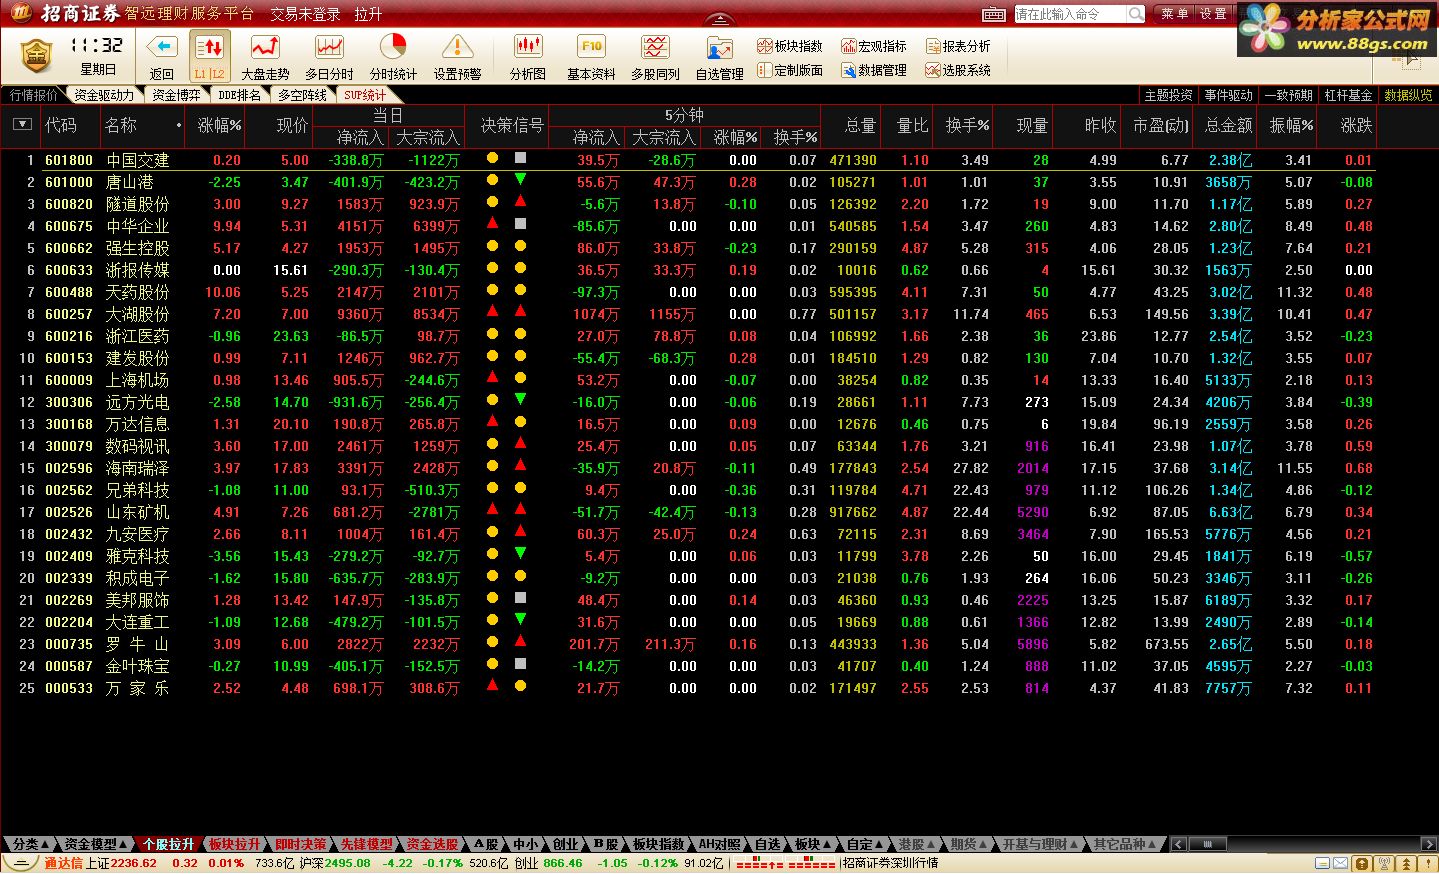The height and width of the screenshot is (874, 1439).
Task: Expand the 港股 bottom tab menu
Action: [x=916, y=844]
